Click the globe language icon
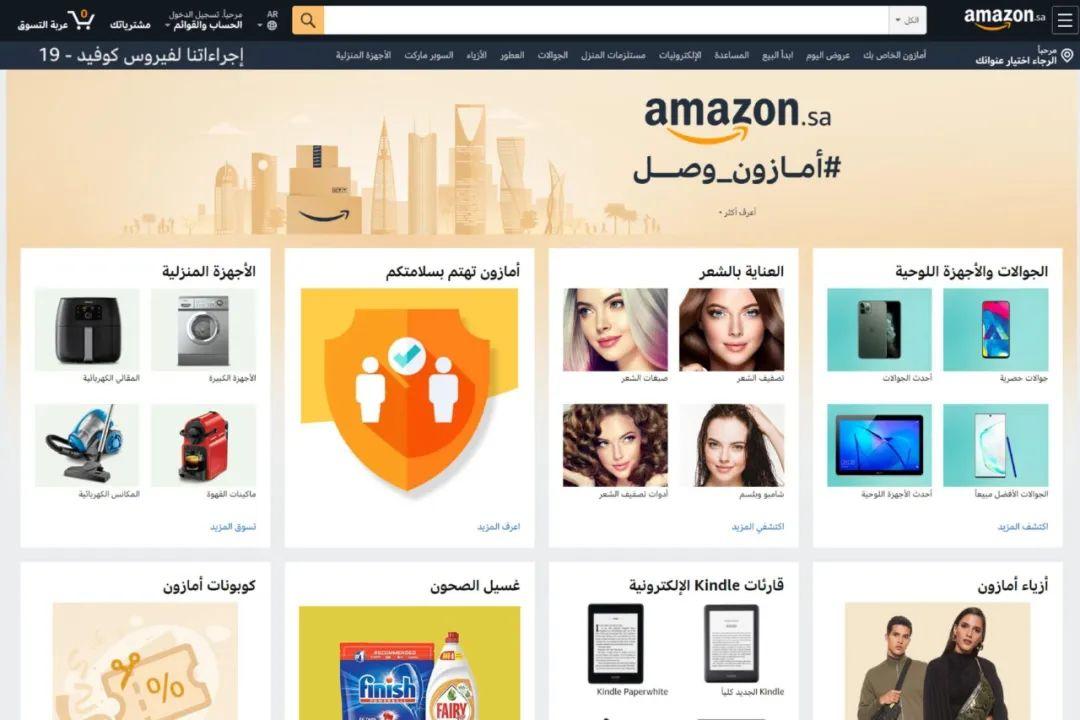1080x720 pixels. [272, 26]
